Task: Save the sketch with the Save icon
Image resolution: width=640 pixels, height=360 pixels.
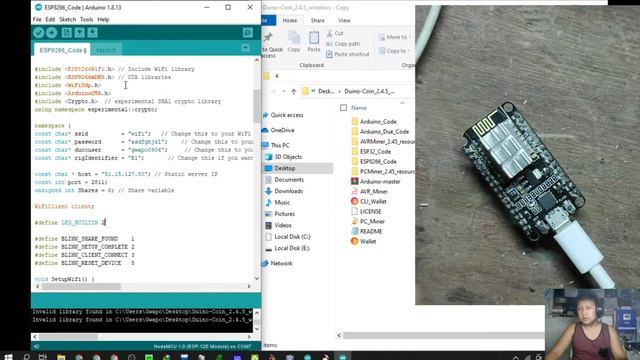Action: 92,33
